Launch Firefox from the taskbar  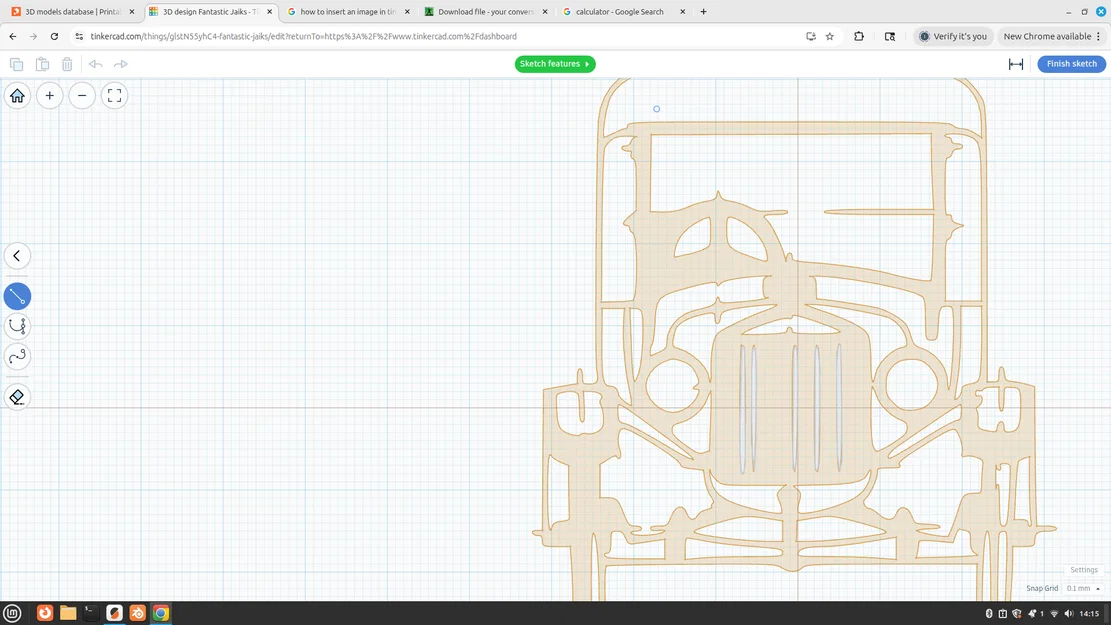pos(45,613)
